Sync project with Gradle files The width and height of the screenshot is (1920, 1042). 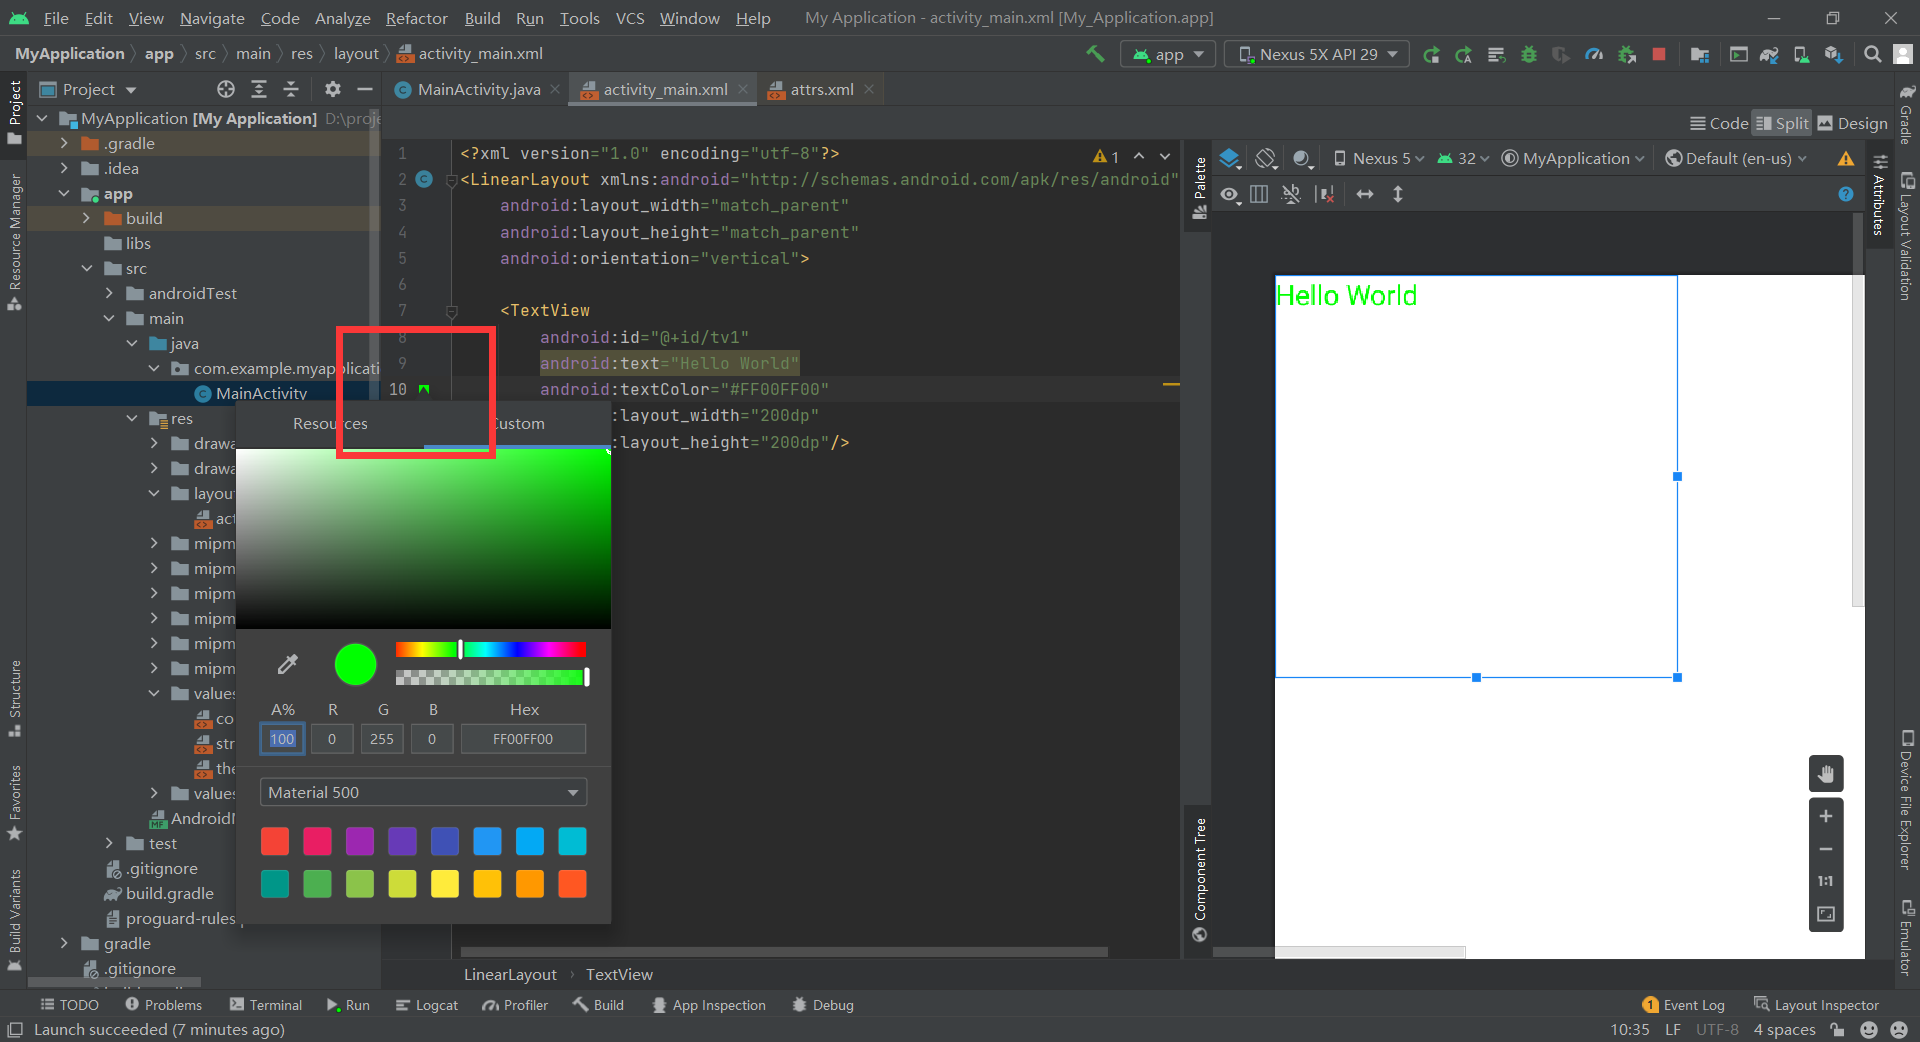(x=1770, y=54)
